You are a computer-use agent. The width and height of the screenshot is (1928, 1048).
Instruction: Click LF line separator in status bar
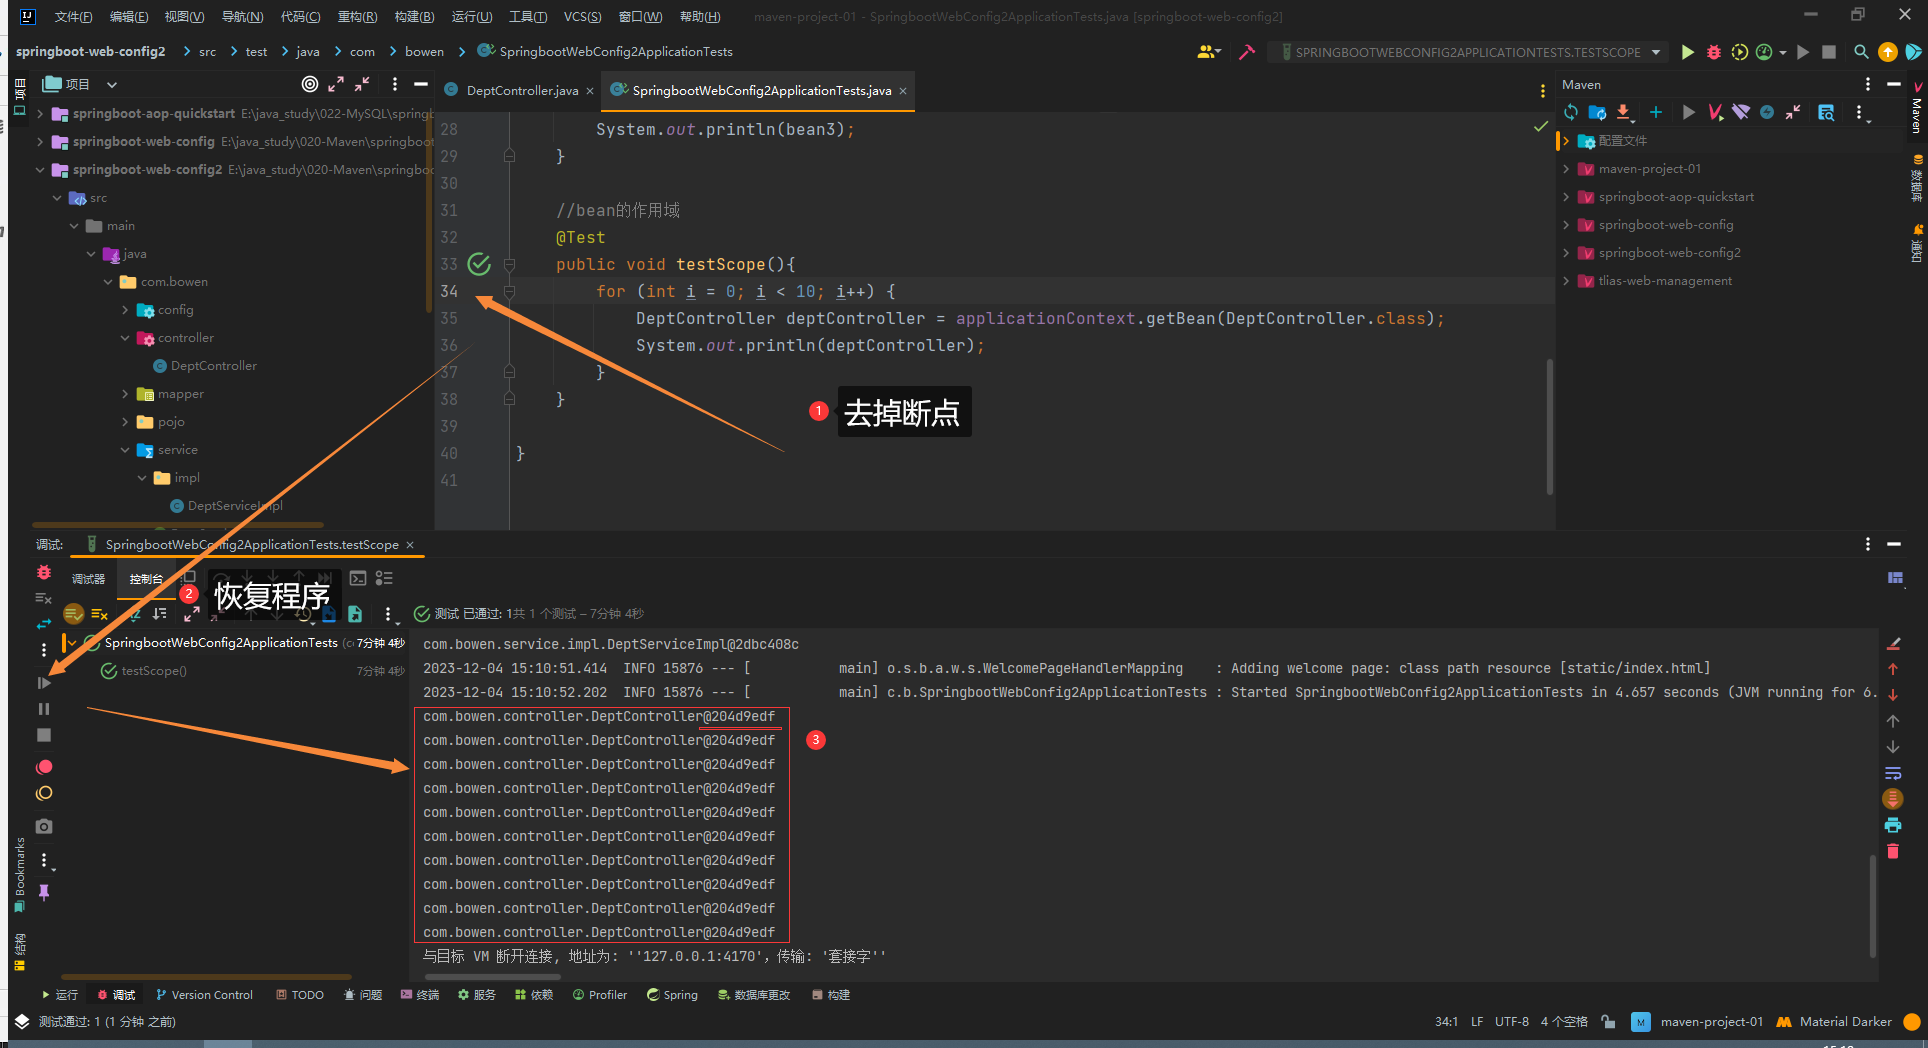click(x=1477, y=1022)
